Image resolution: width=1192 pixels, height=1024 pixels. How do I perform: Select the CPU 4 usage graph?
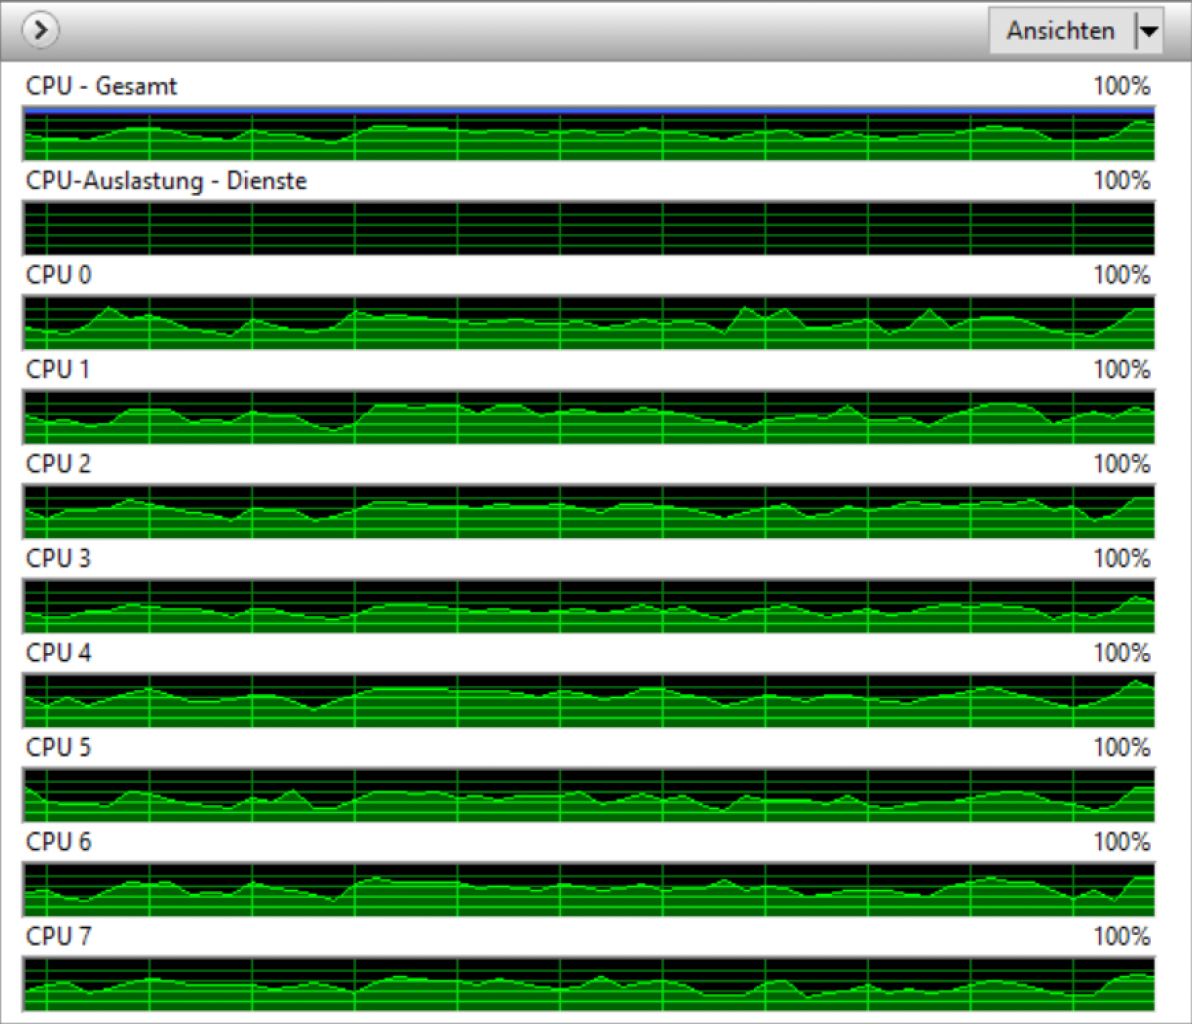[589, 700]
